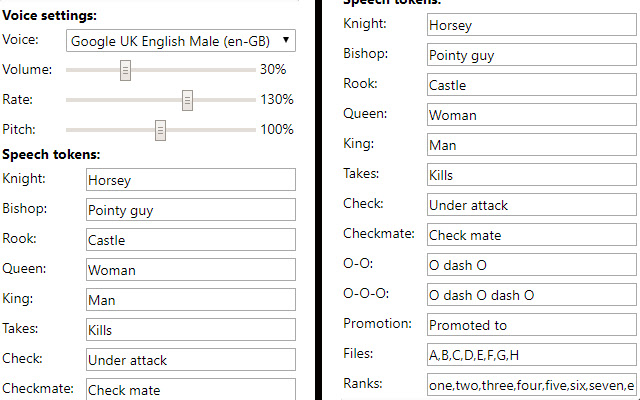This screenshot has height=400, width=640.
Task: Open the Voice dropdown menu
Action: [x=181, y=40]
